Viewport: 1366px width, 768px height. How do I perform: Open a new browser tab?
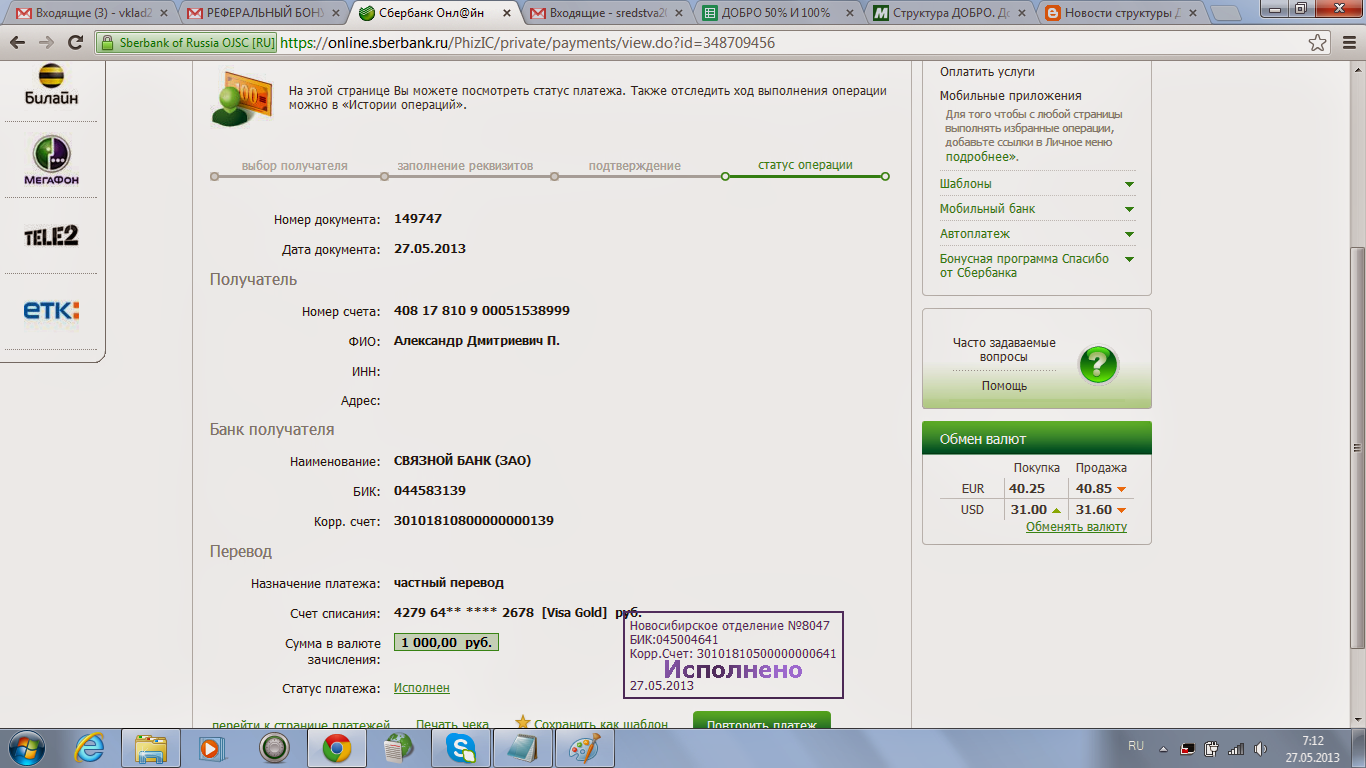pos(1228,14)
